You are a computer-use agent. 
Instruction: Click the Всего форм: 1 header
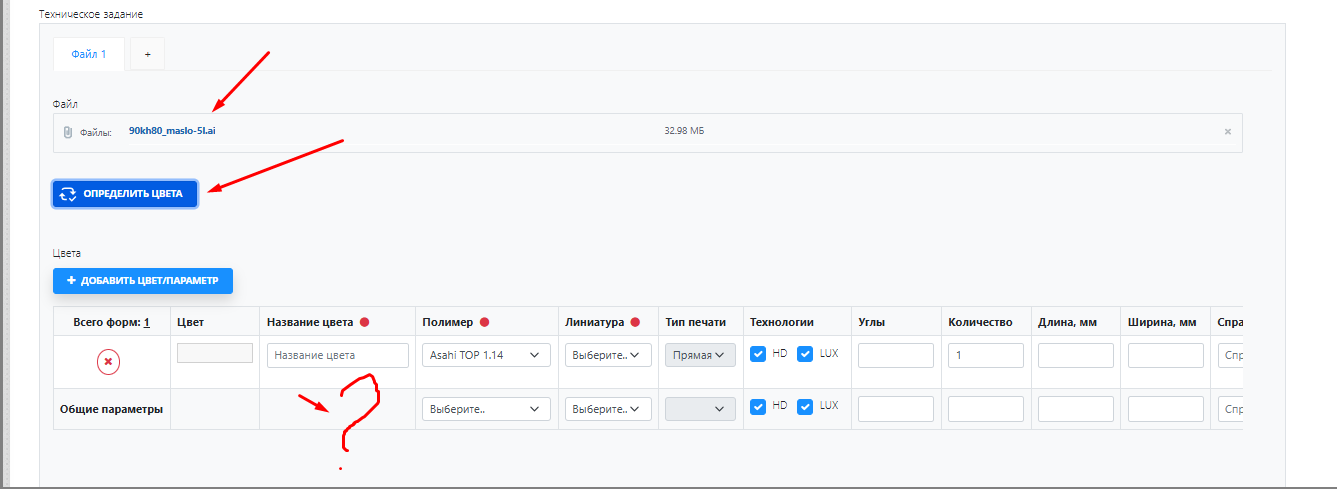[x=112, y=322]
